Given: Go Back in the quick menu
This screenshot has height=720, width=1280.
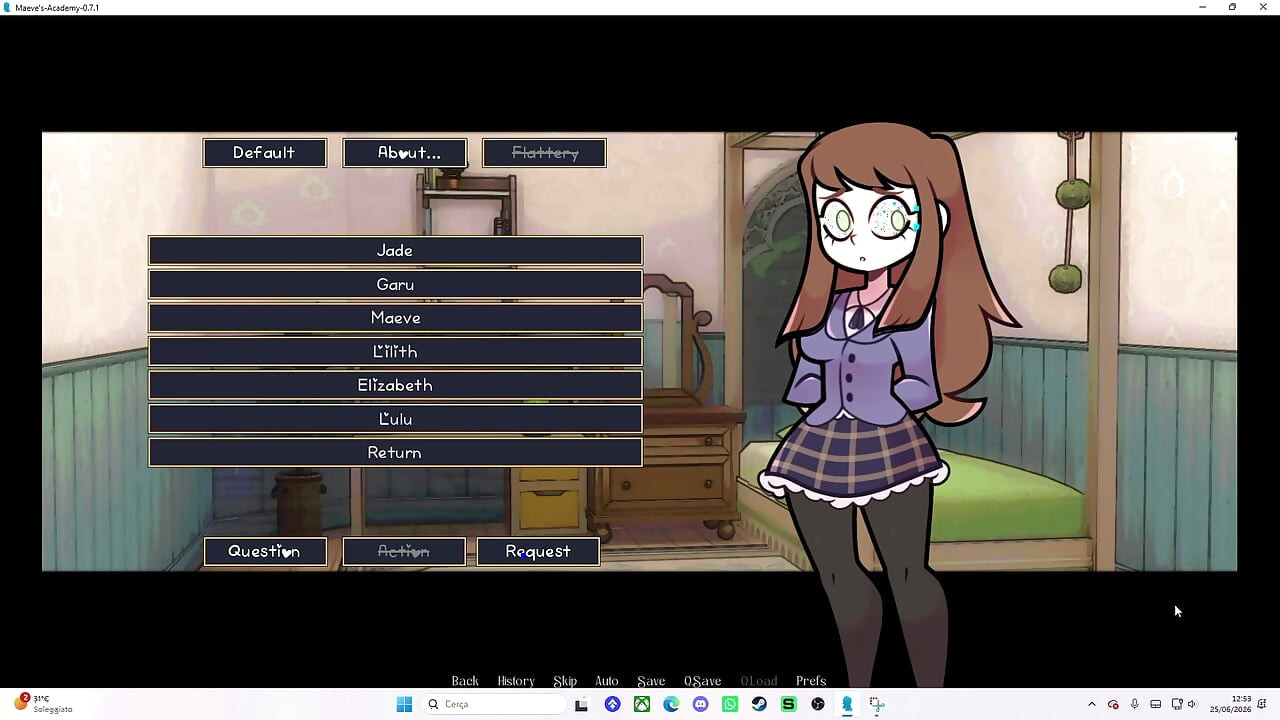Looking at the screenshot, I should coord(465,681).
